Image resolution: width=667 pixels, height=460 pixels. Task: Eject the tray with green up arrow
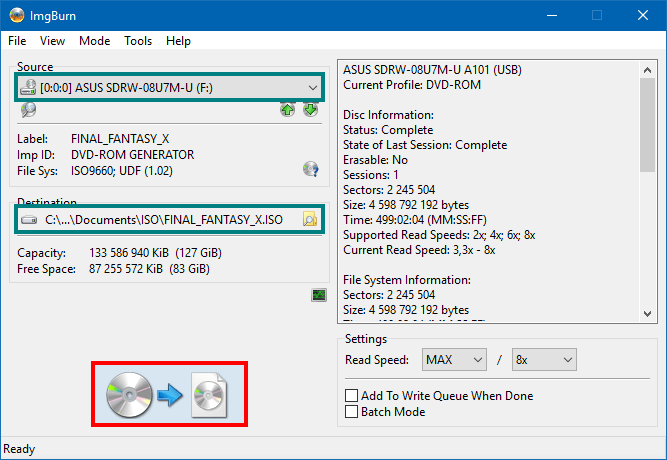[288, 110]
